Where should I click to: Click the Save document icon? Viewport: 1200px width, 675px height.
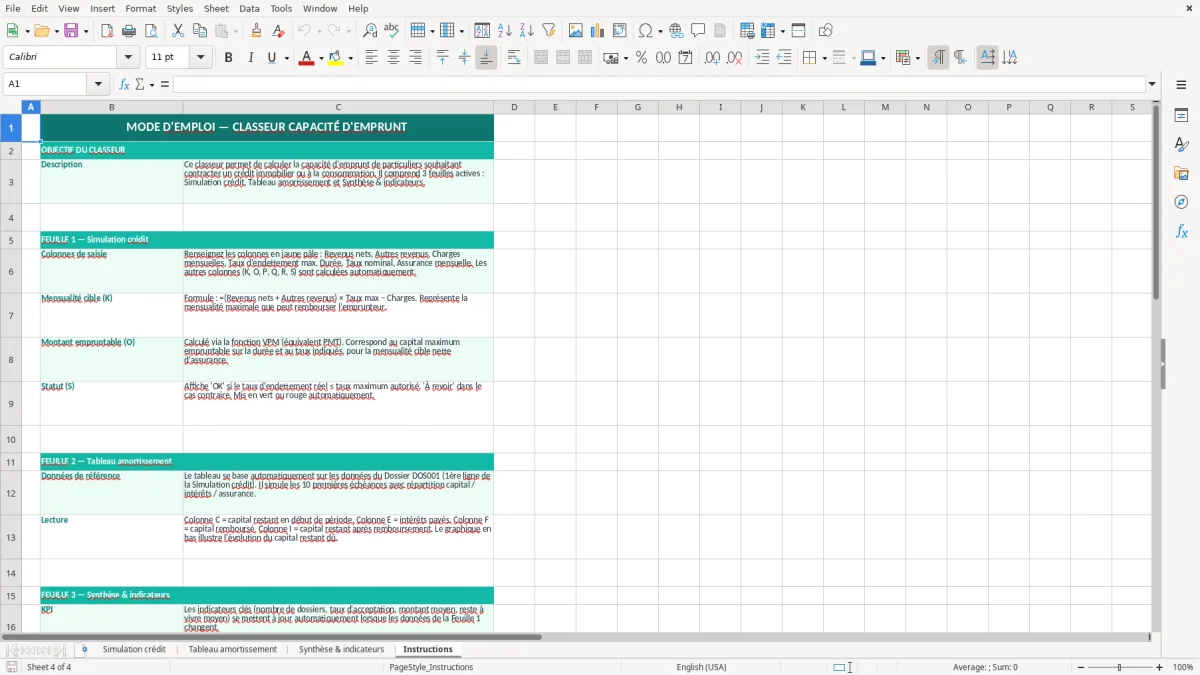[x=71, y=31]
